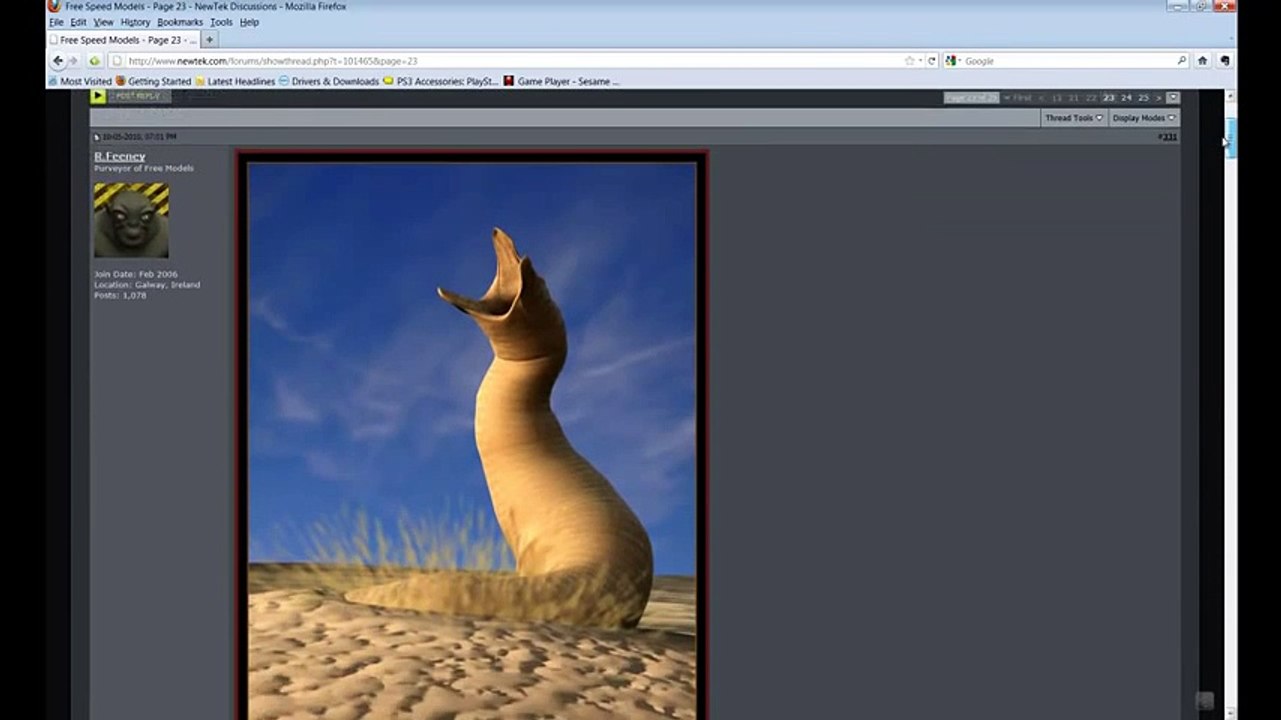Open the Game Player - Sesame bookmark
This screenshot has width=1281, height=720.
tap(561, 81)
